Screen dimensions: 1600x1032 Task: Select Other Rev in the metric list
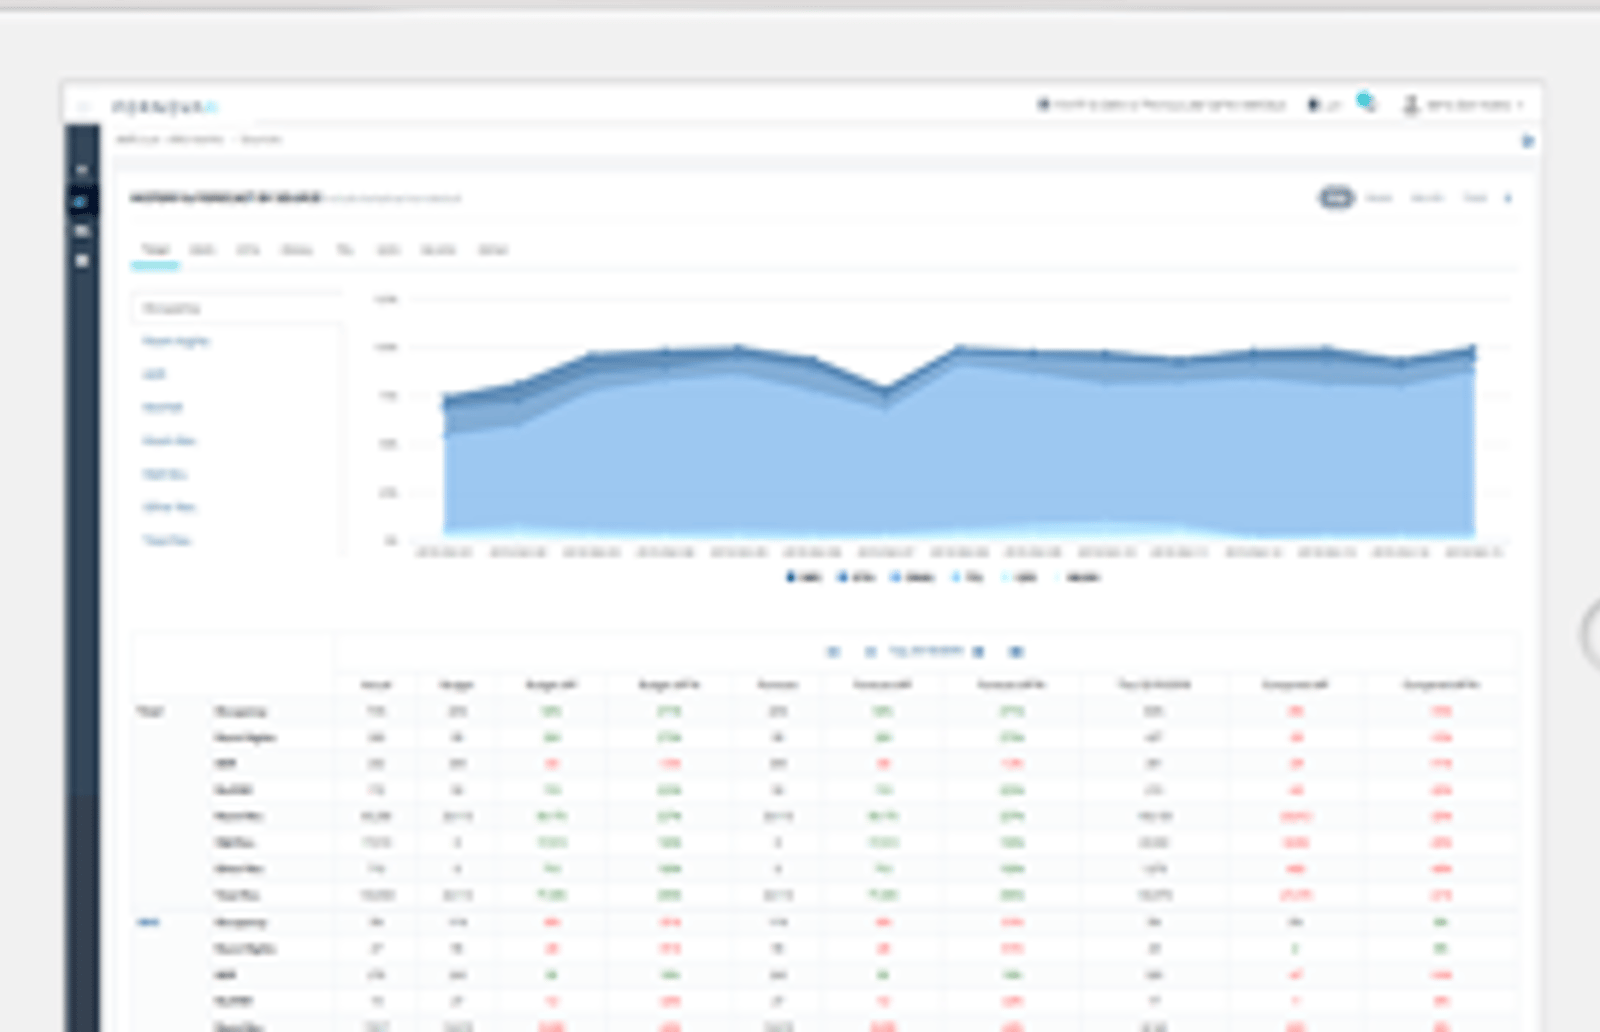pos(169,507)
